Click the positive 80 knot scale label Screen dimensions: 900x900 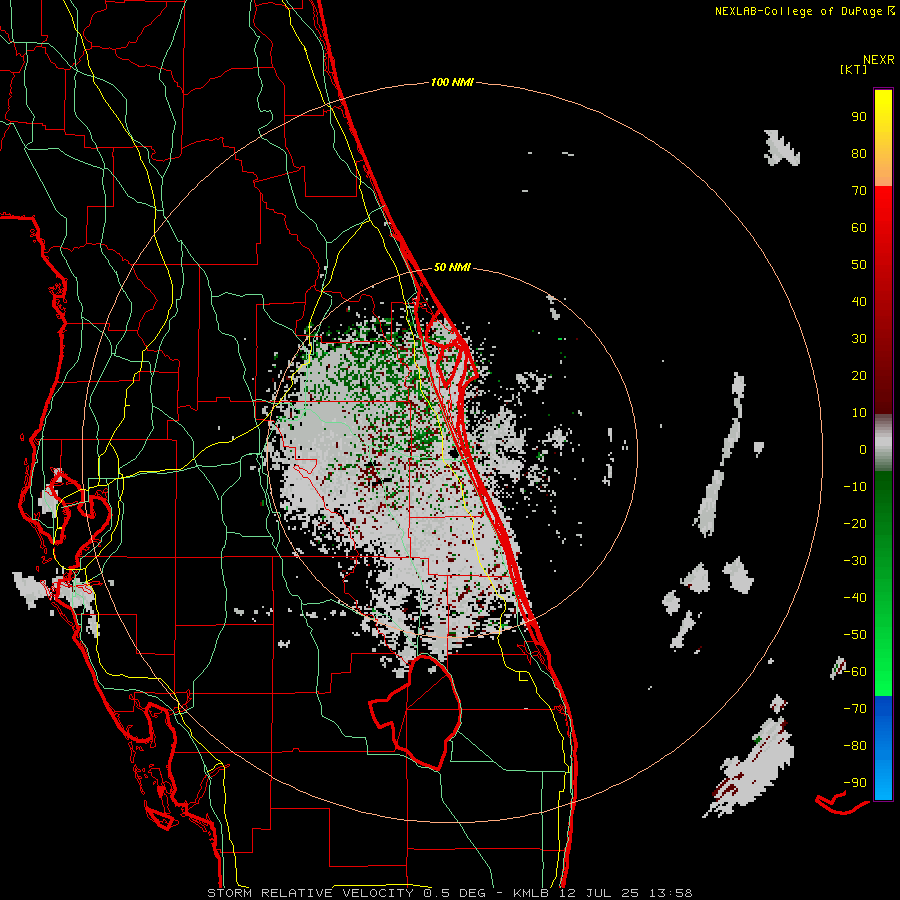coord(859,154)
